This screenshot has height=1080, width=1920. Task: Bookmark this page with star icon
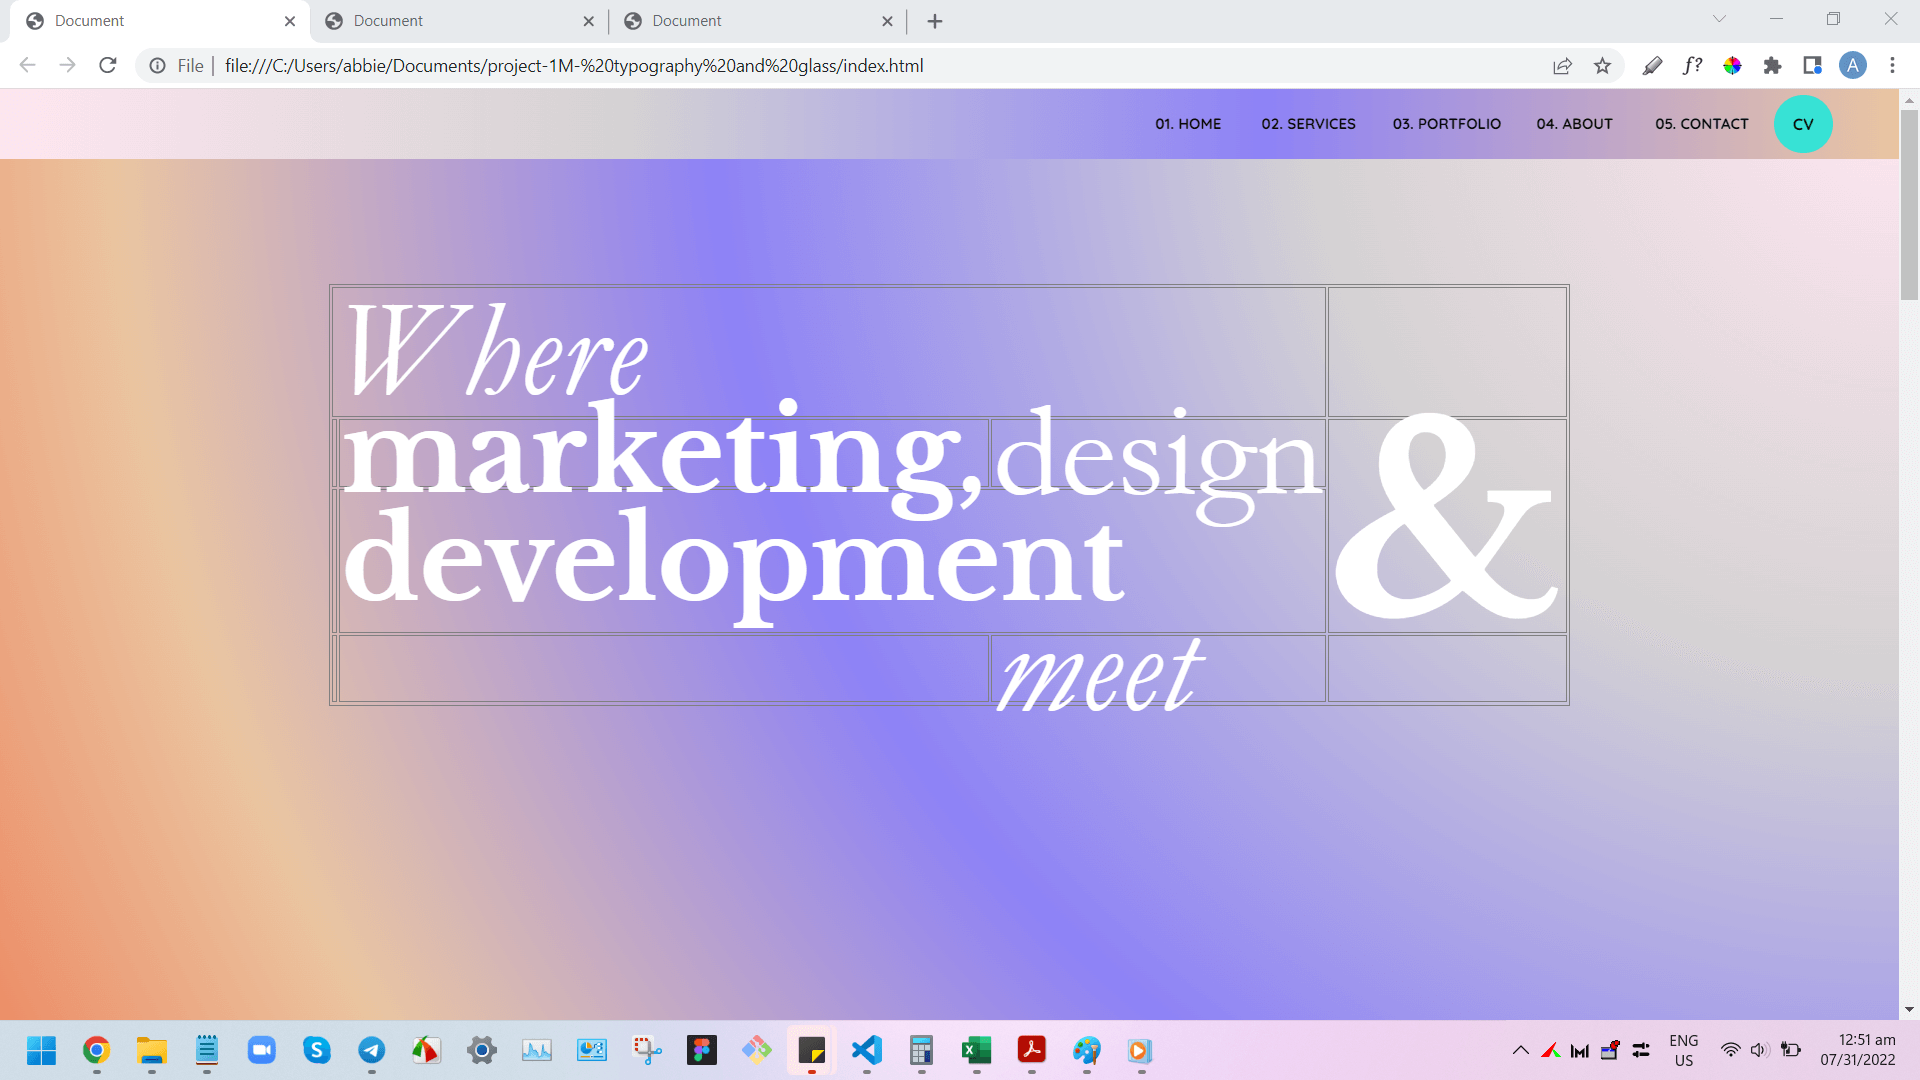pyautogui.click(x=1602, y=66)
